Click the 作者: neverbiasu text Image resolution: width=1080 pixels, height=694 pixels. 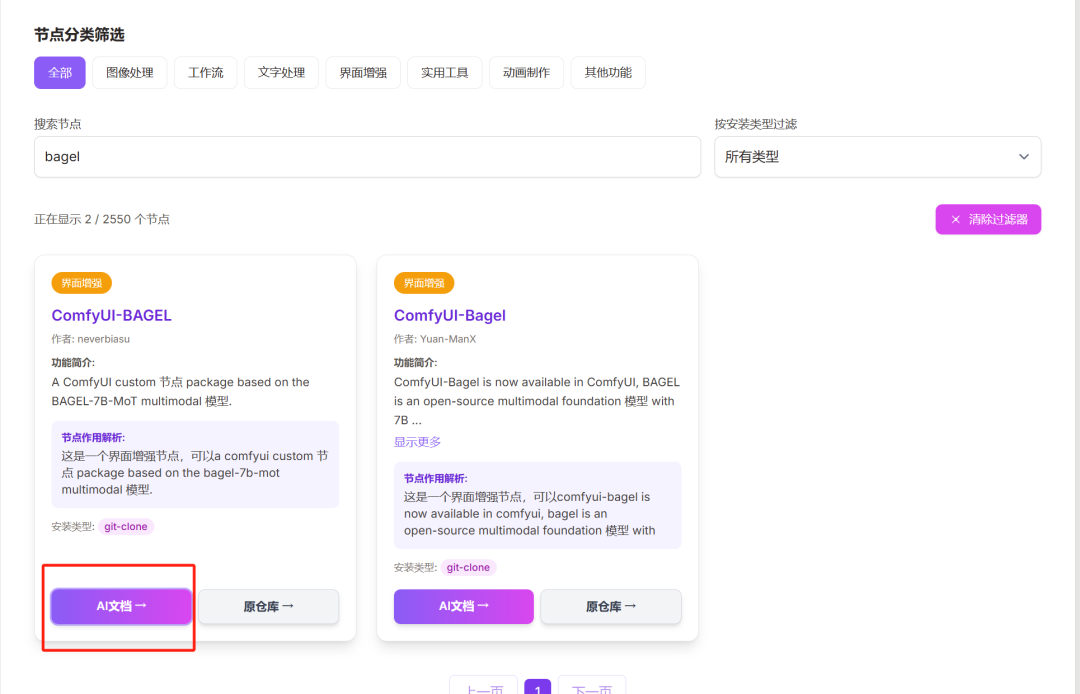tap(91, 339)
